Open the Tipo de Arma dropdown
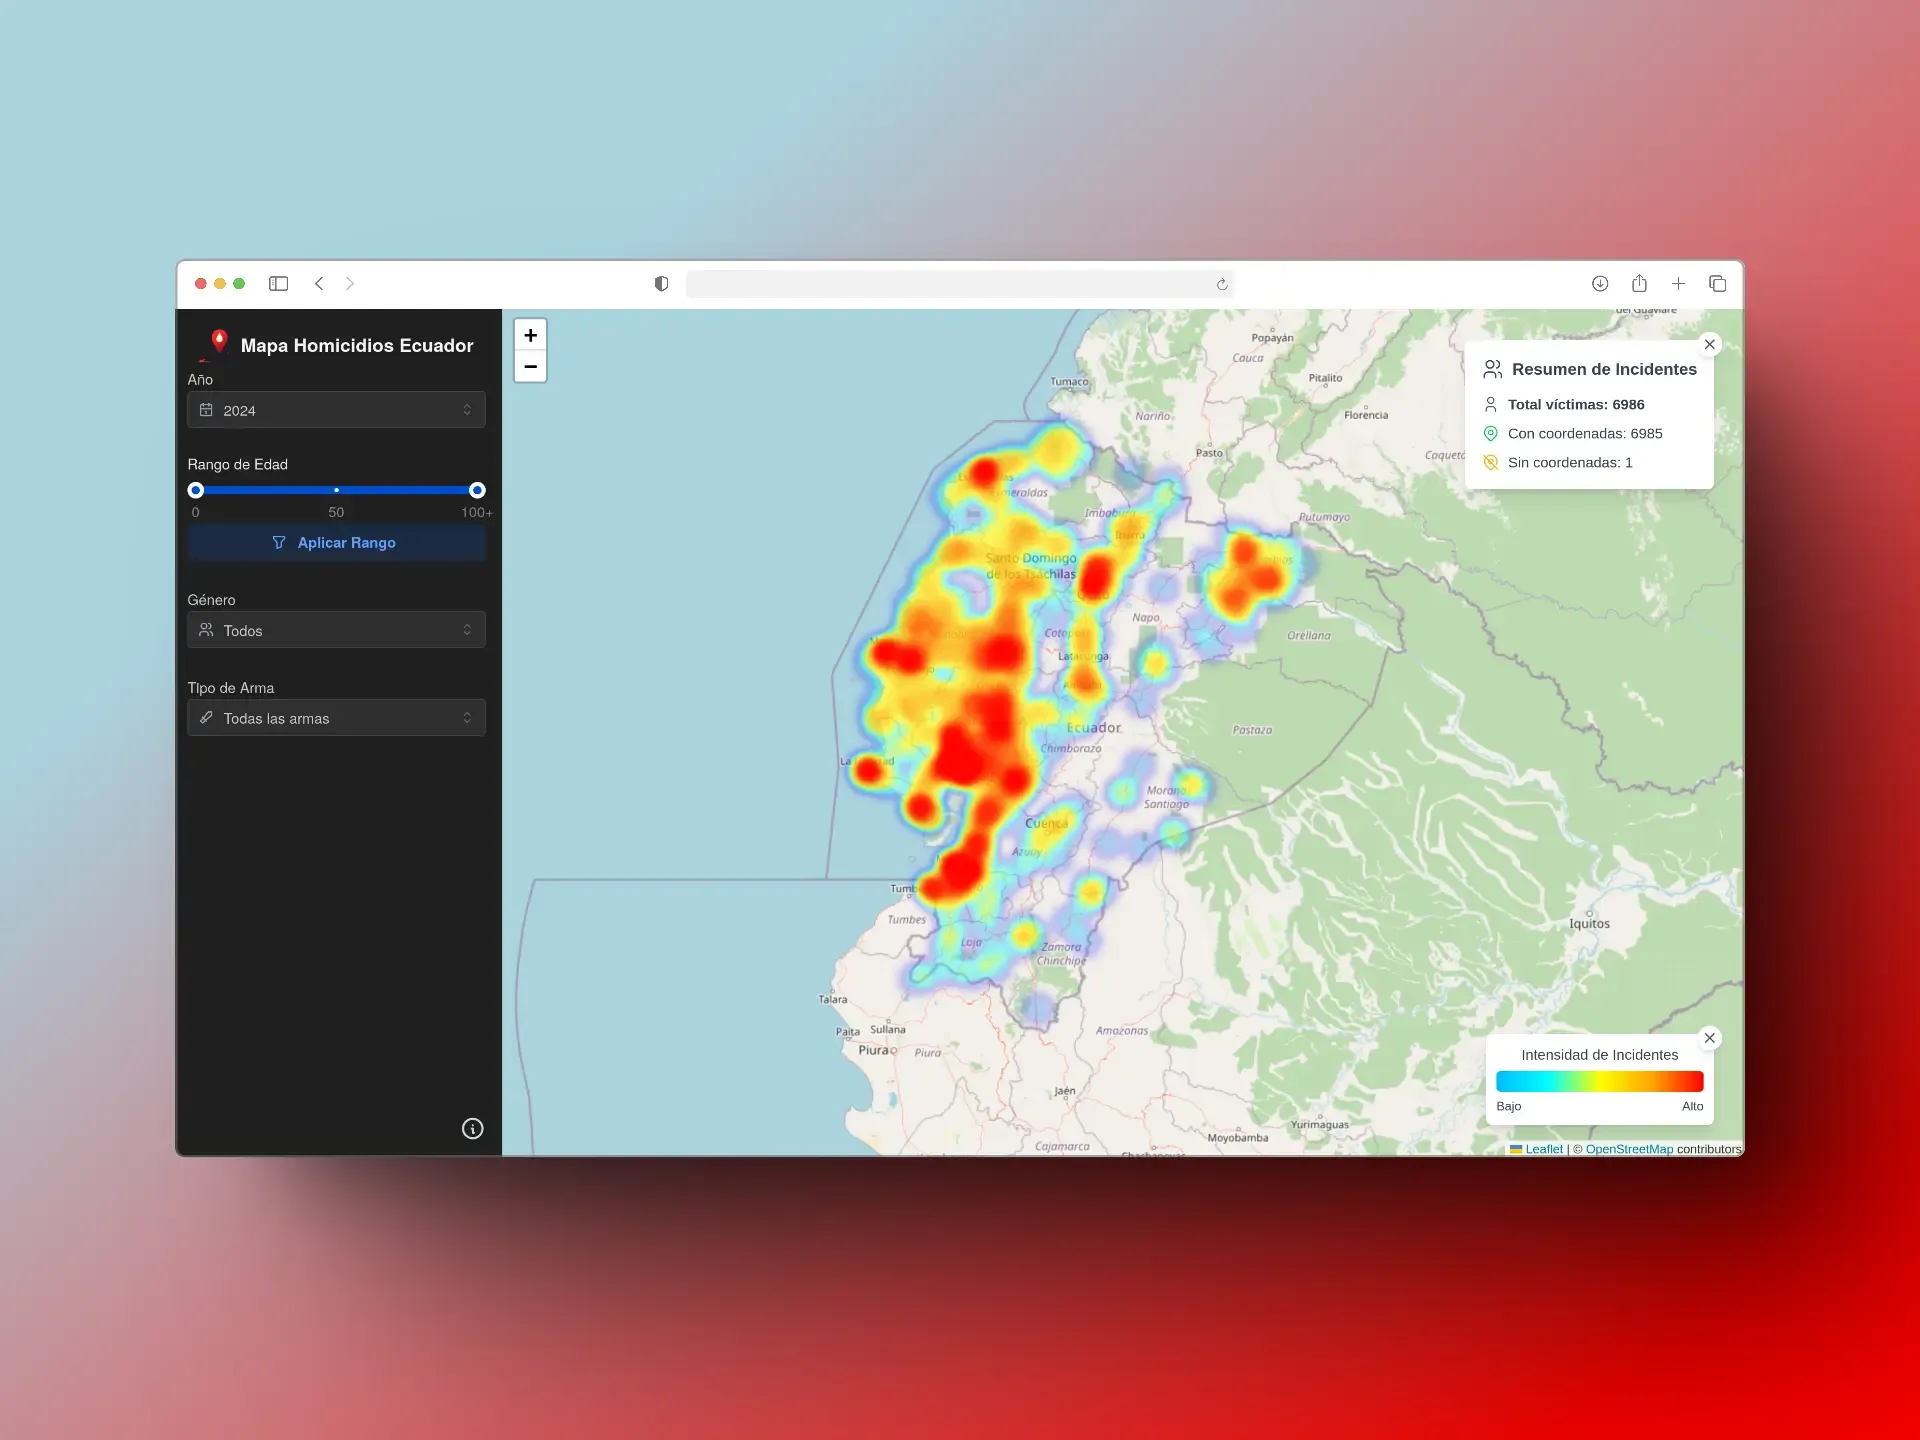1920x1440 pixels. click(336, 718)
